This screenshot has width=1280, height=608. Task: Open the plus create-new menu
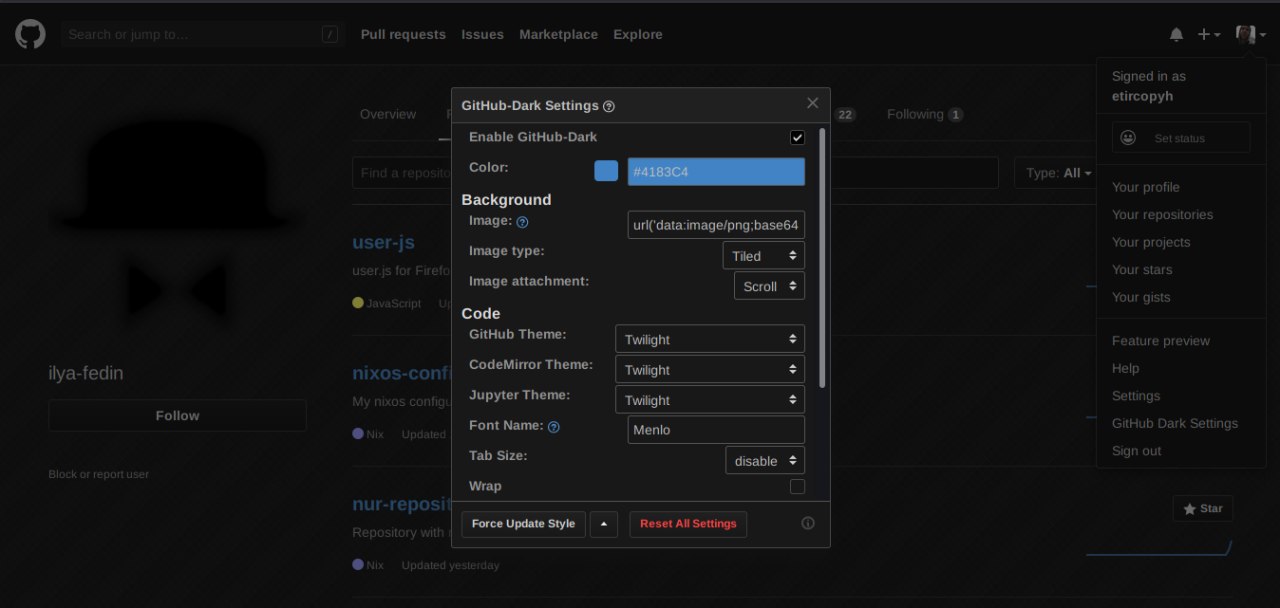click(x=1209, y=34)
